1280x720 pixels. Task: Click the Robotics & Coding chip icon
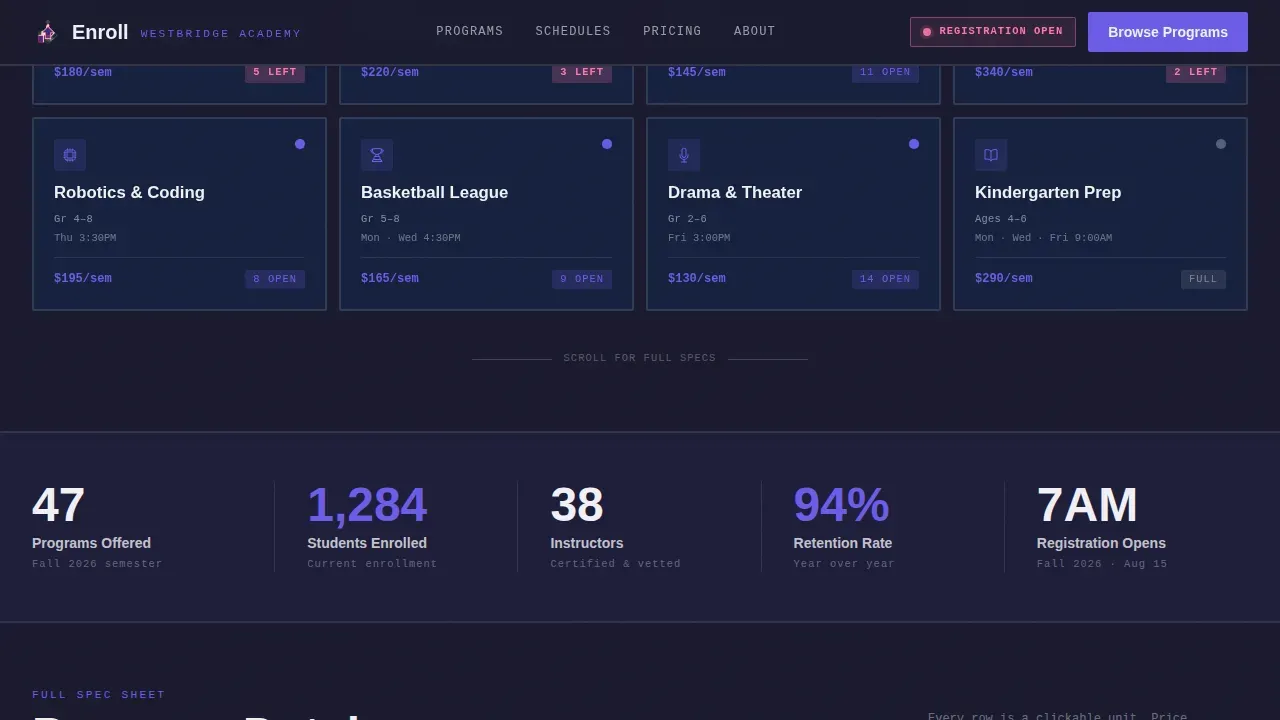point(70,155)
